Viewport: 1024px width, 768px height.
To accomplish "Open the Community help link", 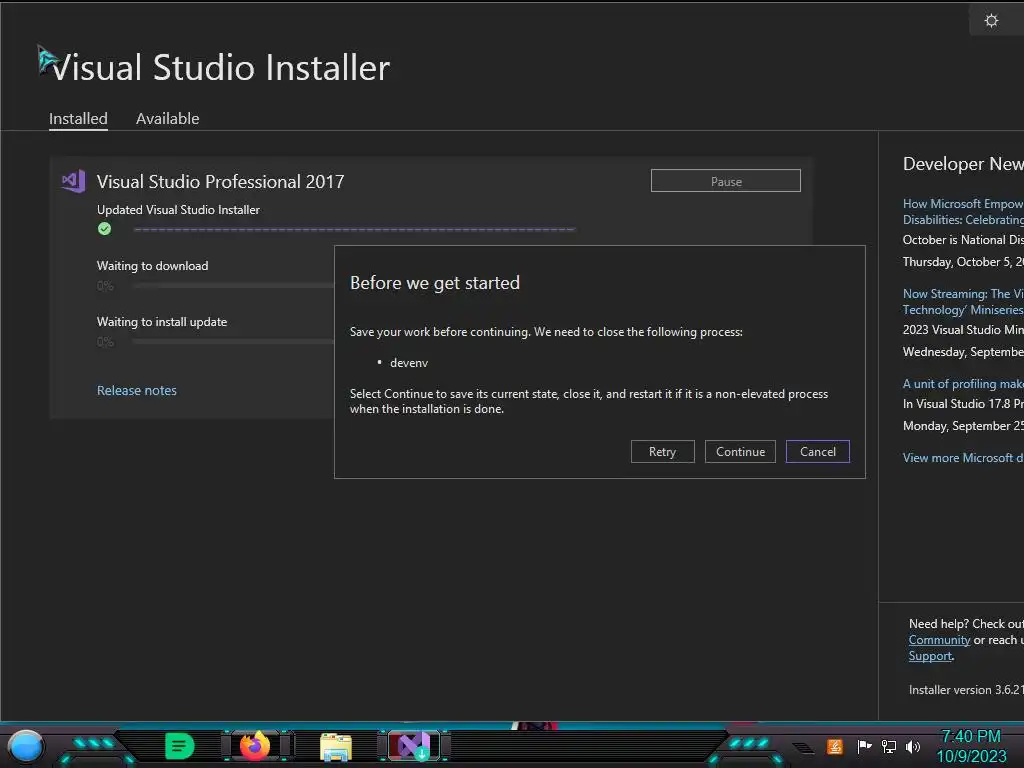I will (939, 640).
